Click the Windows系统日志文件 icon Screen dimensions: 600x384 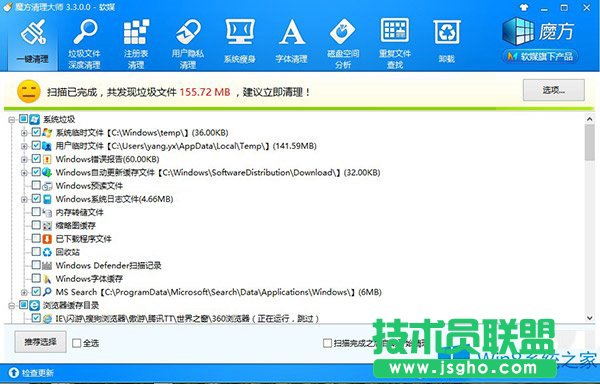click(47, 199)
